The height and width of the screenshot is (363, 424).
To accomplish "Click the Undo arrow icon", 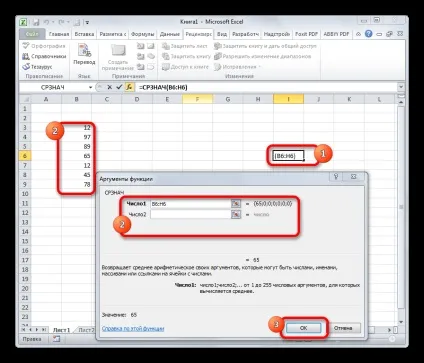I will click(46, 22).
